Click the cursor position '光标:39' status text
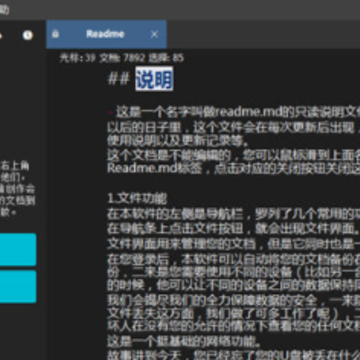 click(77, 58)
